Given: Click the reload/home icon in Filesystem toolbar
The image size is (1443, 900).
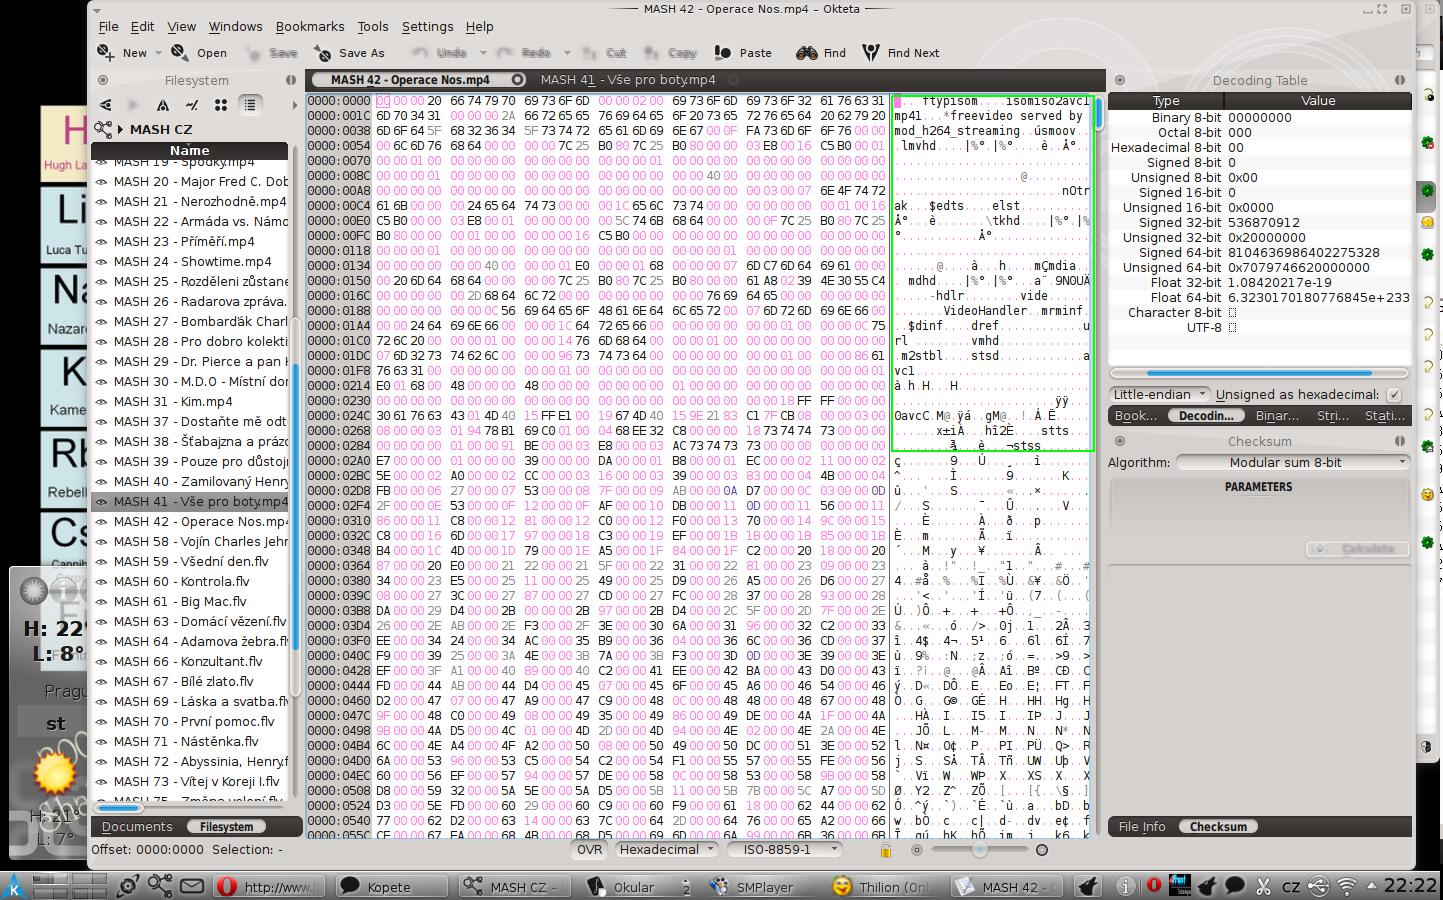Looking at the screenshot, I should 192,105.
